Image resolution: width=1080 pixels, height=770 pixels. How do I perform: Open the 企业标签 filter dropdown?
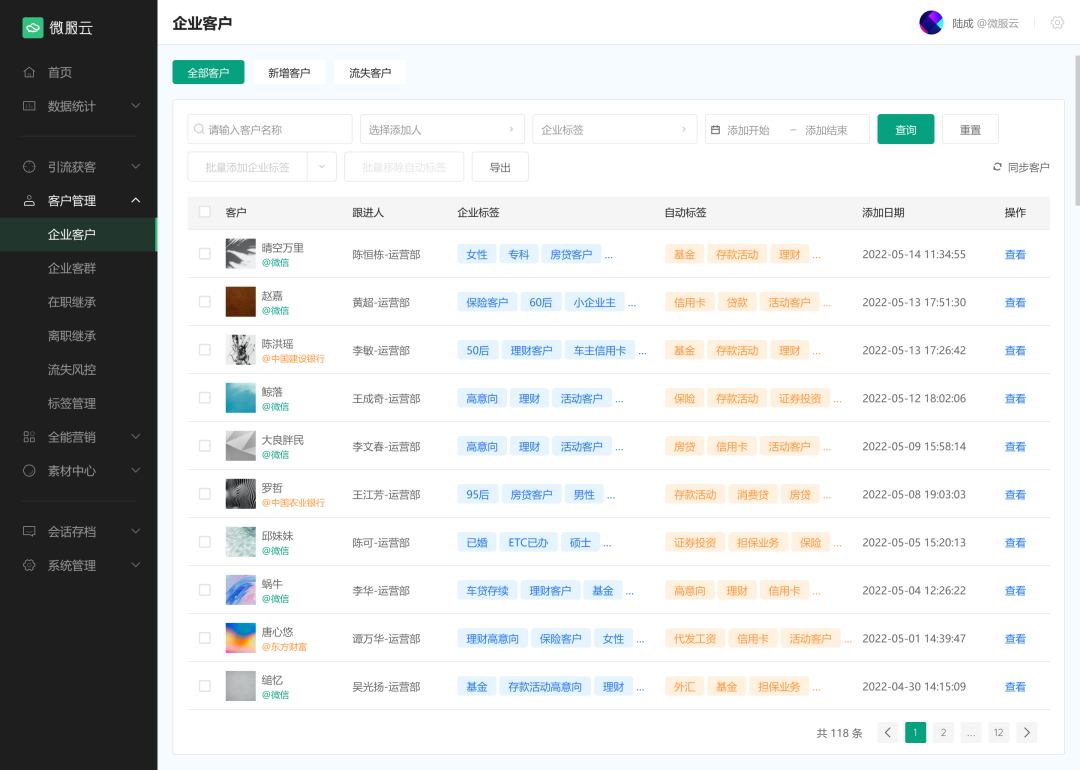[x=614, y=130]
